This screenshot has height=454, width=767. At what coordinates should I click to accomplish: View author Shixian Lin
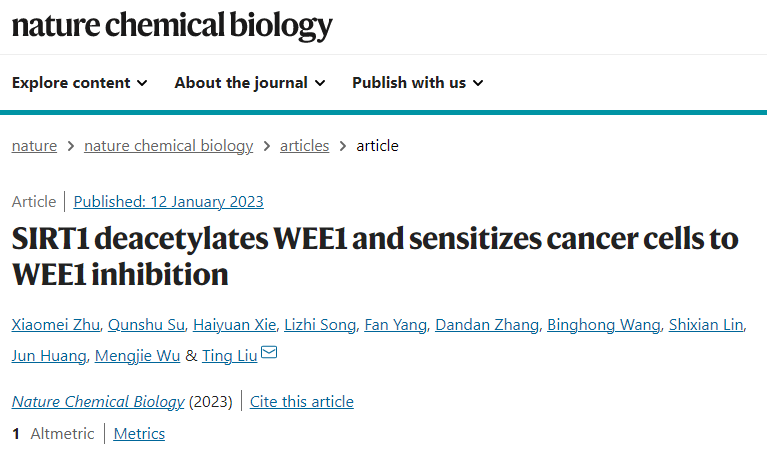pos(706,325)
